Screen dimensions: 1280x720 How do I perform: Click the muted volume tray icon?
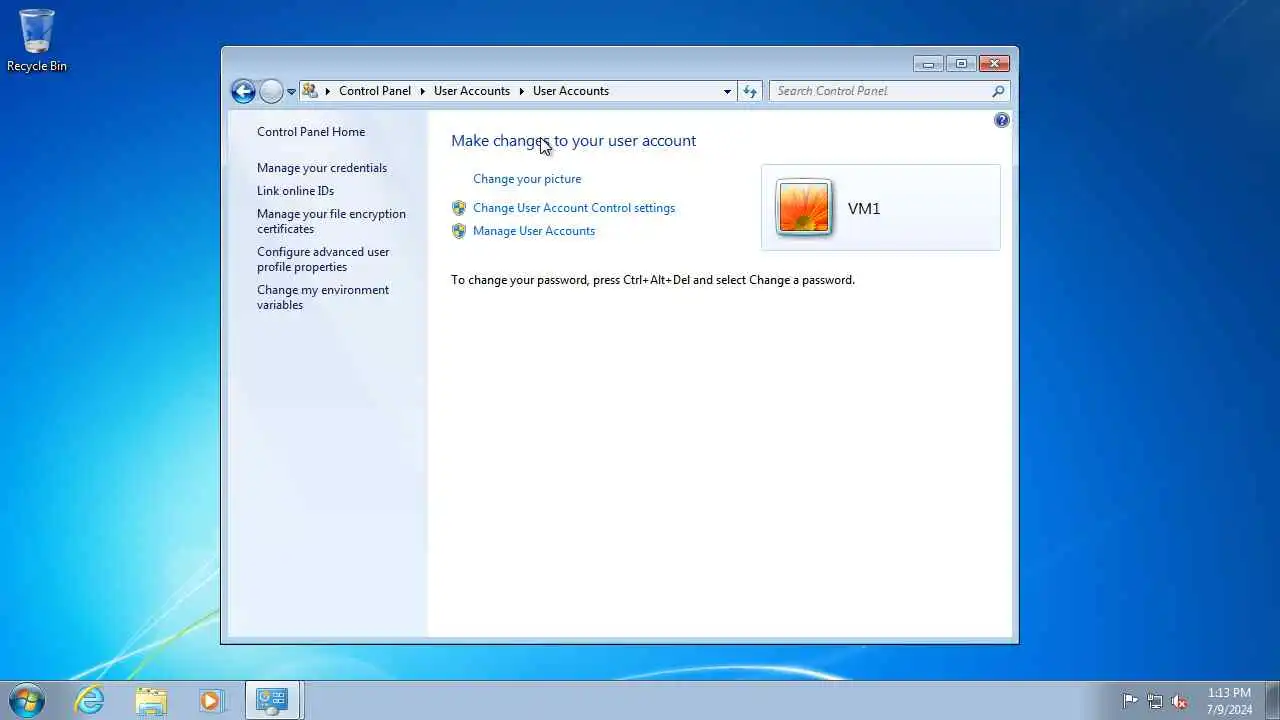pyautogui.click(x=1180, y=701)
